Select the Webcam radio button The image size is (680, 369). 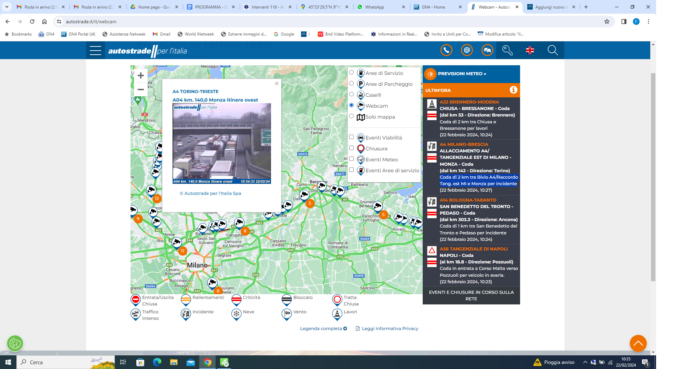(x=352, y=105)
